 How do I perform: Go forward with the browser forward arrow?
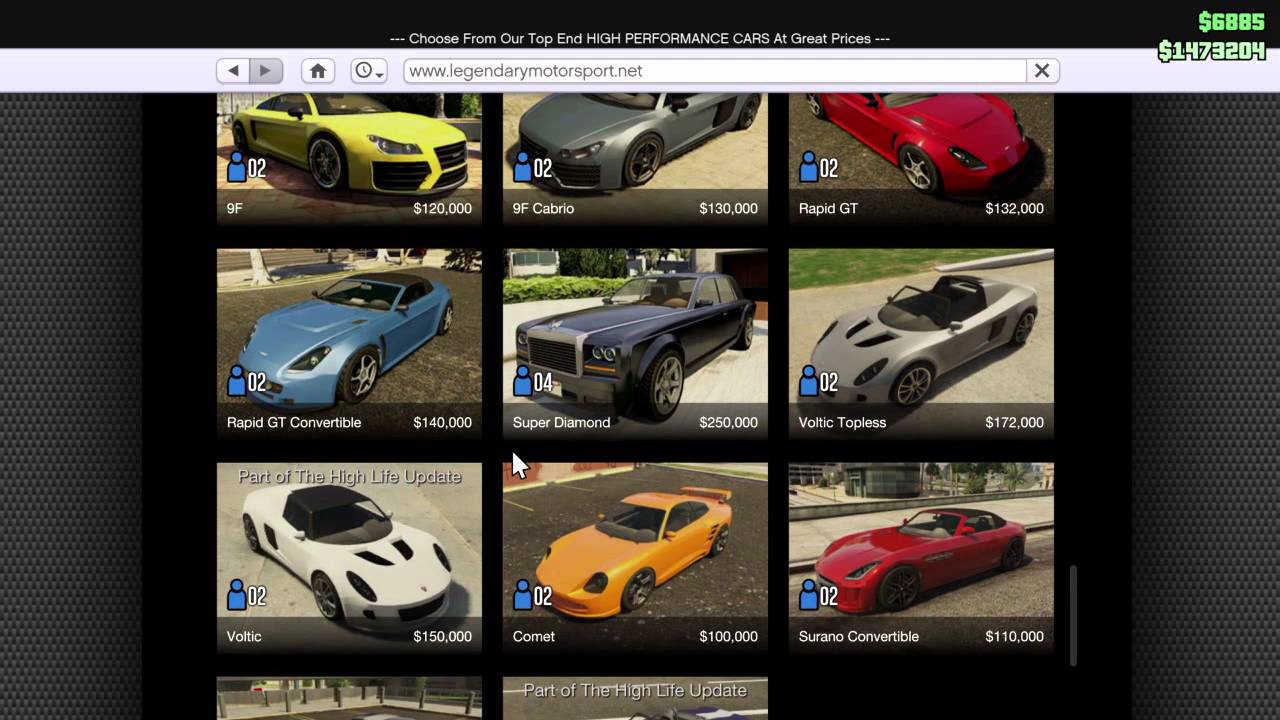tap(266, 71)
